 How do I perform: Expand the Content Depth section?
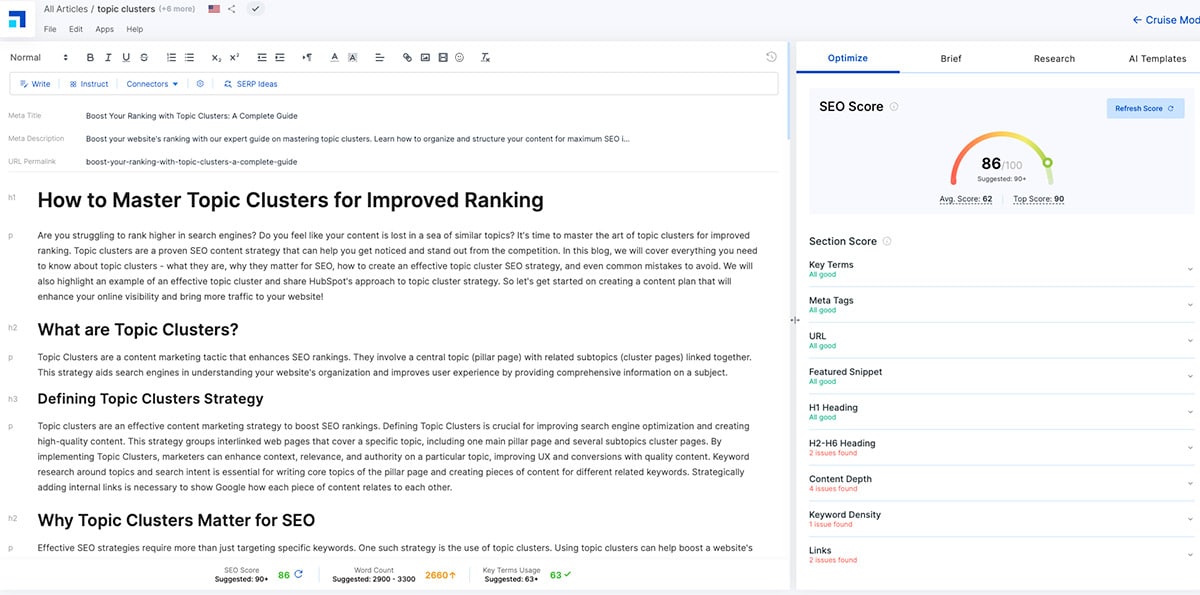pyautogui.click(x=1000, y=483)
